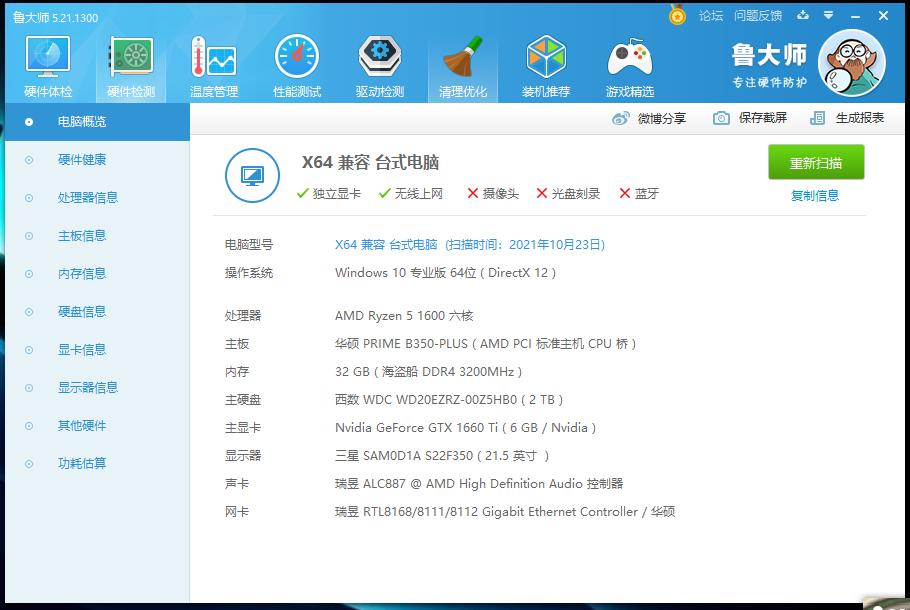Launch 性能测试 performance test icon
The width and height of the screenshot is (910, 610).
coord(297,66)
